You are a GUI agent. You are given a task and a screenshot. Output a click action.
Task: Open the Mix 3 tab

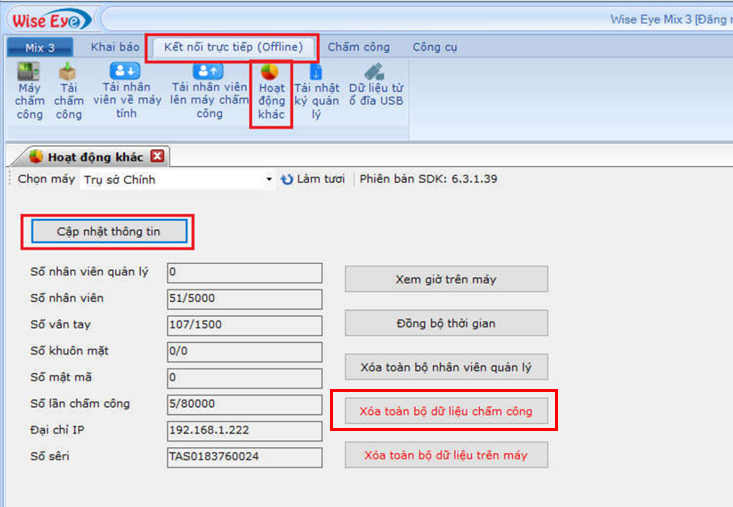point(40,48)
